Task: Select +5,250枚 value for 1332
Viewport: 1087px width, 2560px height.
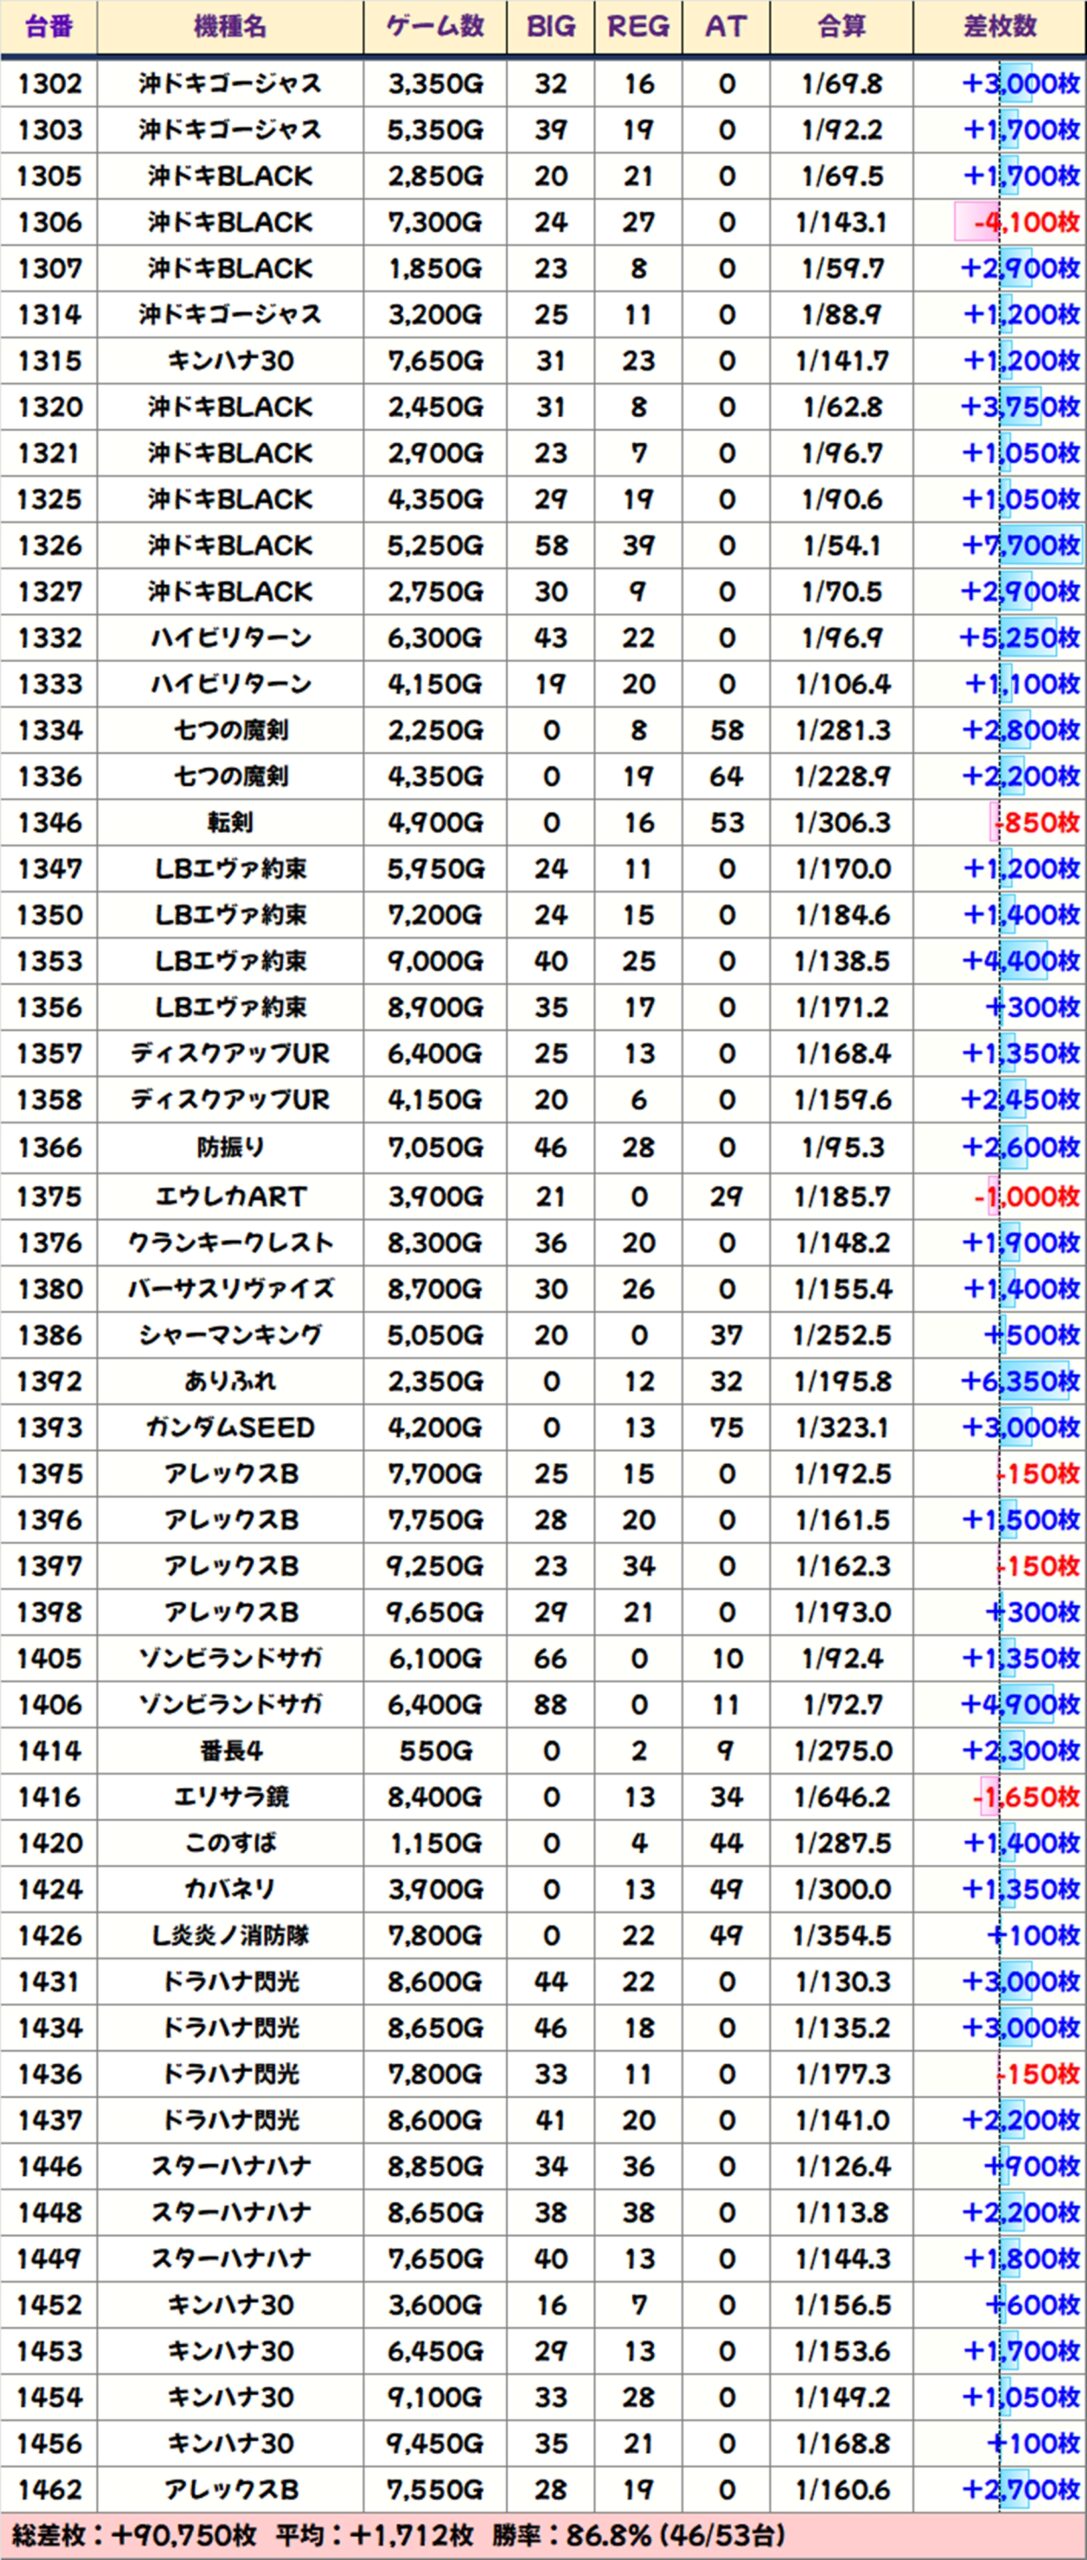Action: [x=1020, y=638]
